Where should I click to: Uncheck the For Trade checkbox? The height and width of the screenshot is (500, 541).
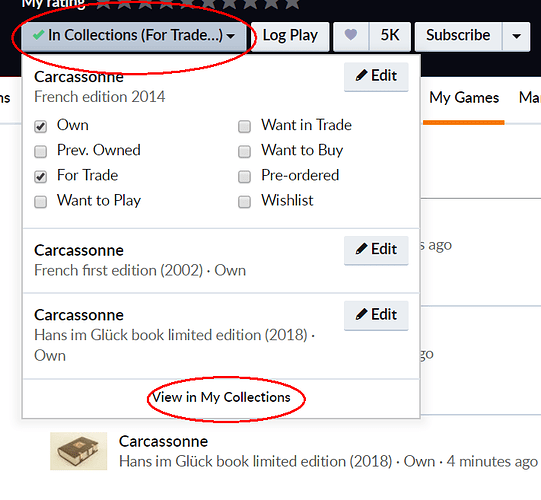[40, 177]
